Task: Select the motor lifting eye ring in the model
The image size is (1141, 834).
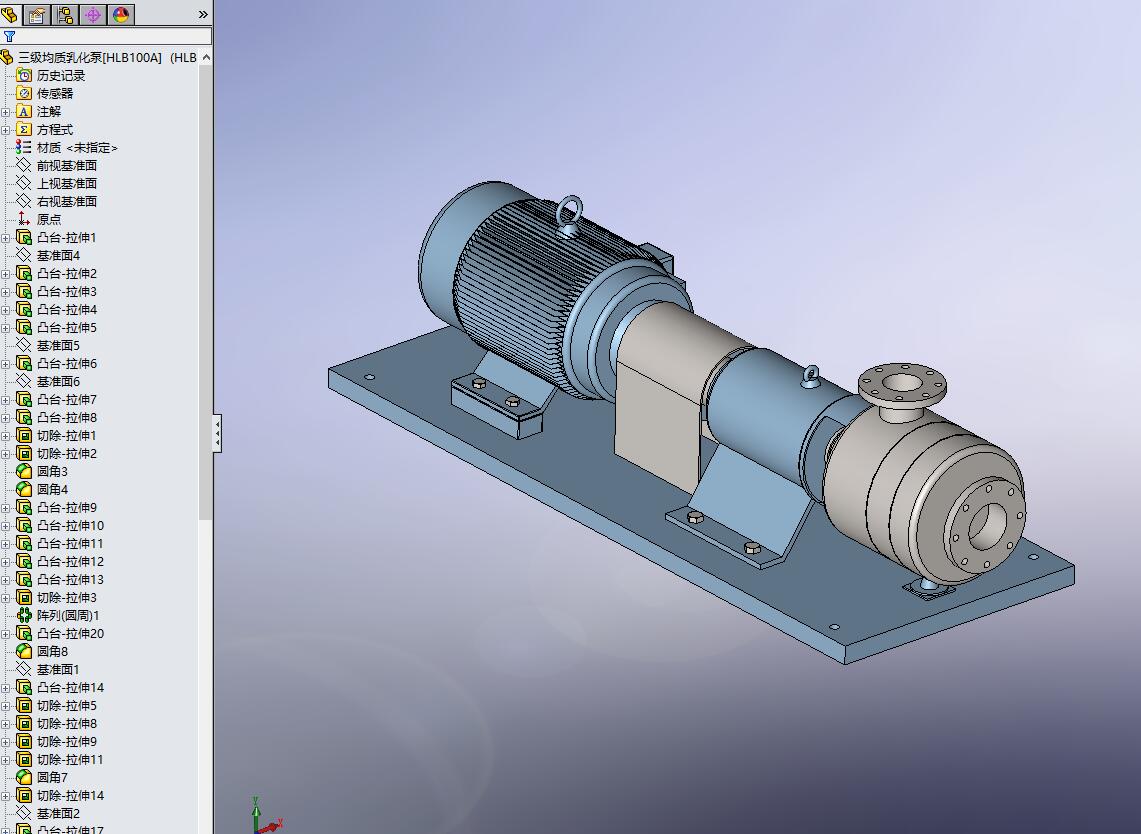Action: (x=568, y=215)
